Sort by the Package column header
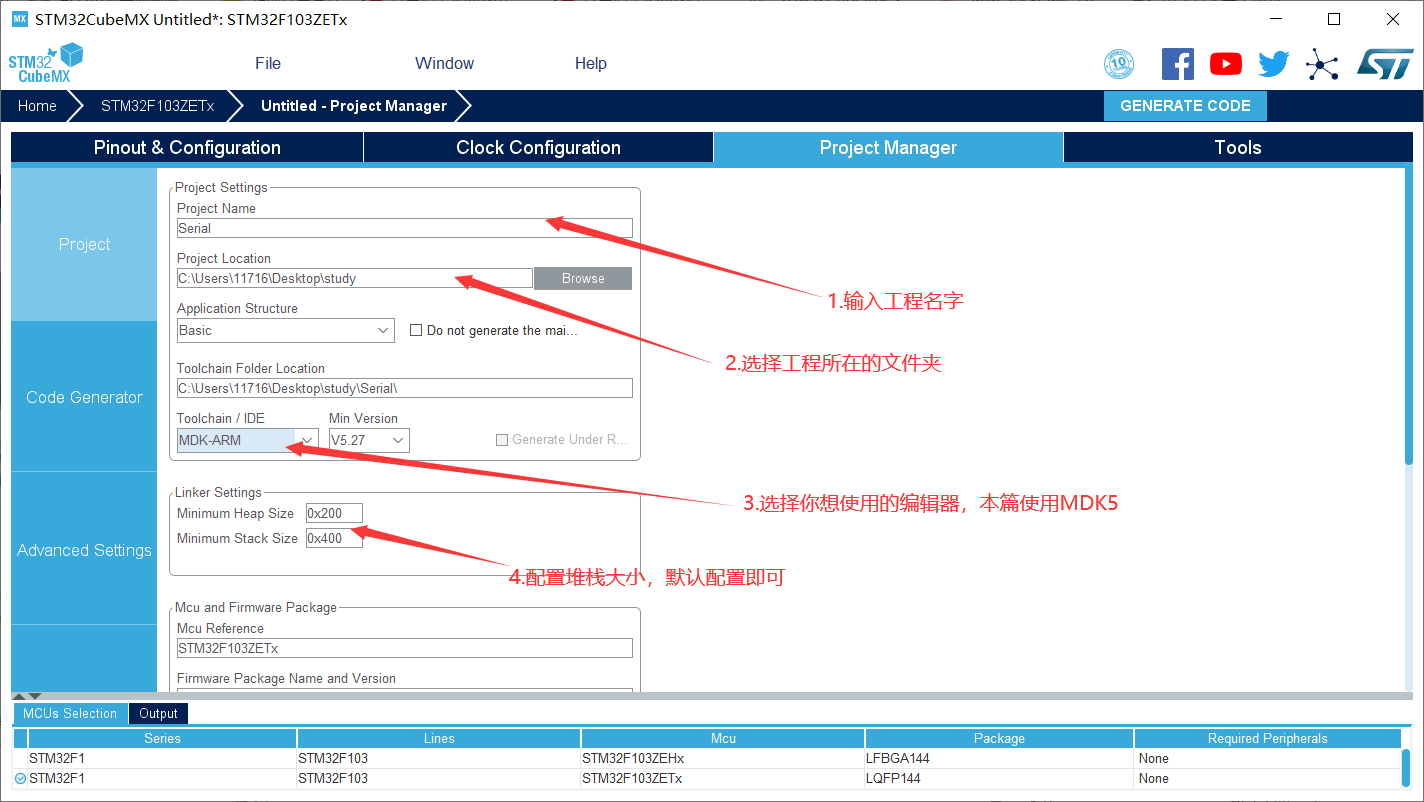 [x=999, y=738]
